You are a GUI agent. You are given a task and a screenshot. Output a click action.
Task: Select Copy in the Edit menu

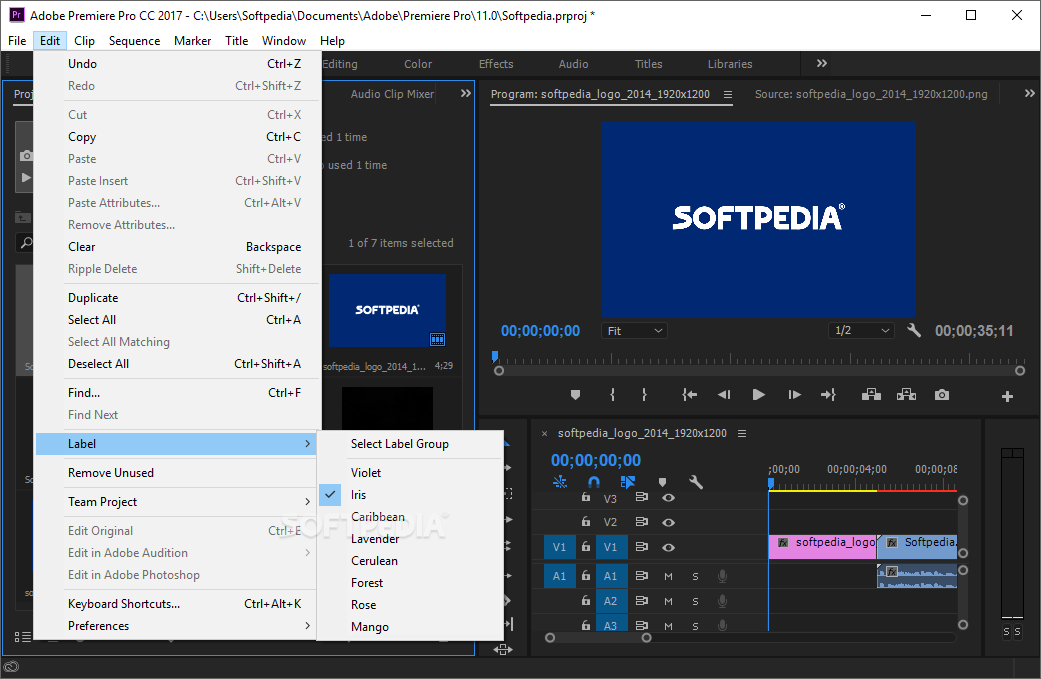pos(177,137)
